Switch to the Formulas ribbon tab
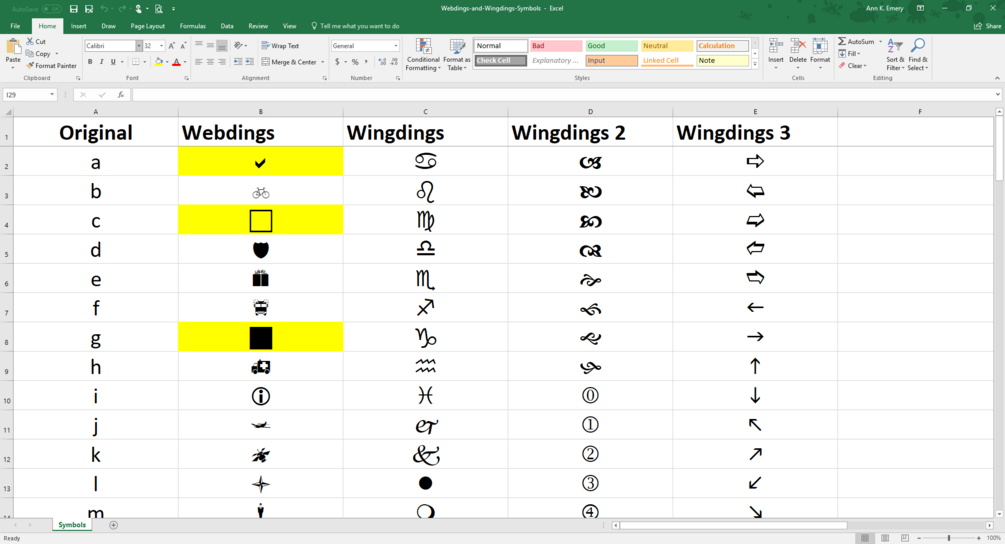Viewport: 1005px width, 544px height. 192,26
